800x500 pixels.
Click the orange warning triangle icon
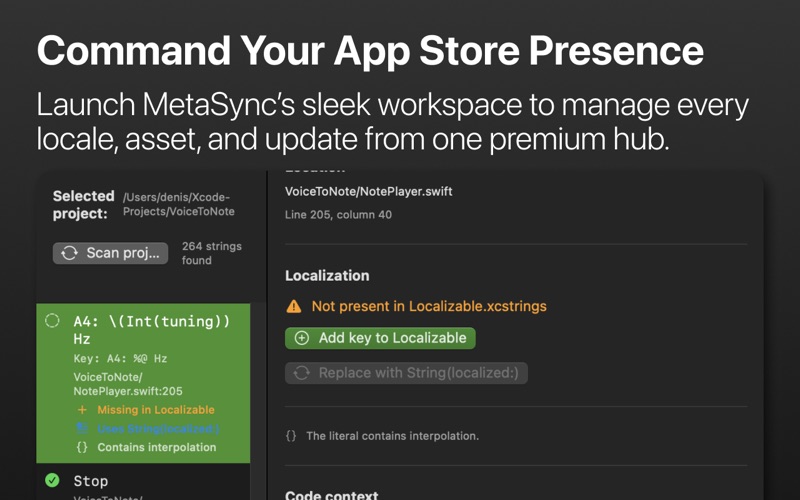tap(294, 306)
